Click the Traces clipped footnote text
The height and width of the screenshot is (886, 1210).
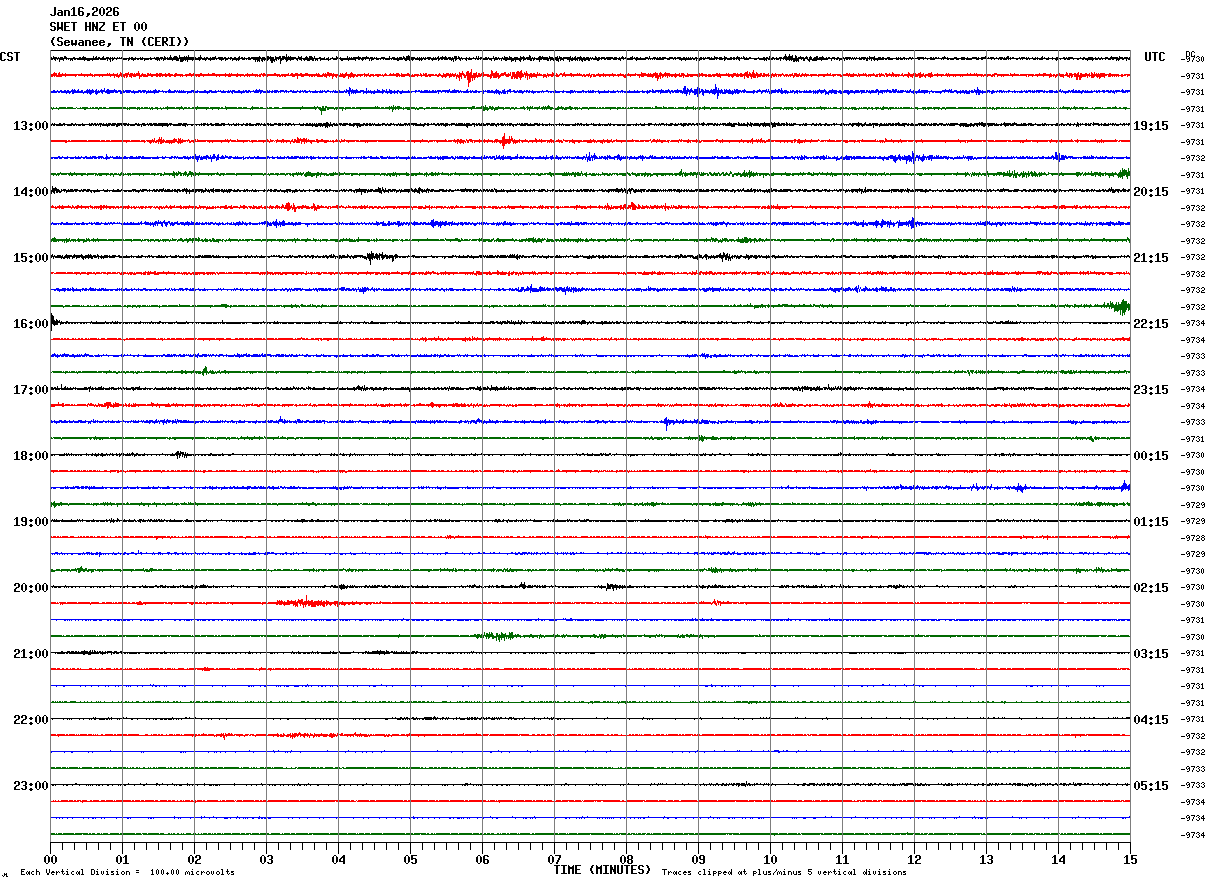[x=784, y=873]
